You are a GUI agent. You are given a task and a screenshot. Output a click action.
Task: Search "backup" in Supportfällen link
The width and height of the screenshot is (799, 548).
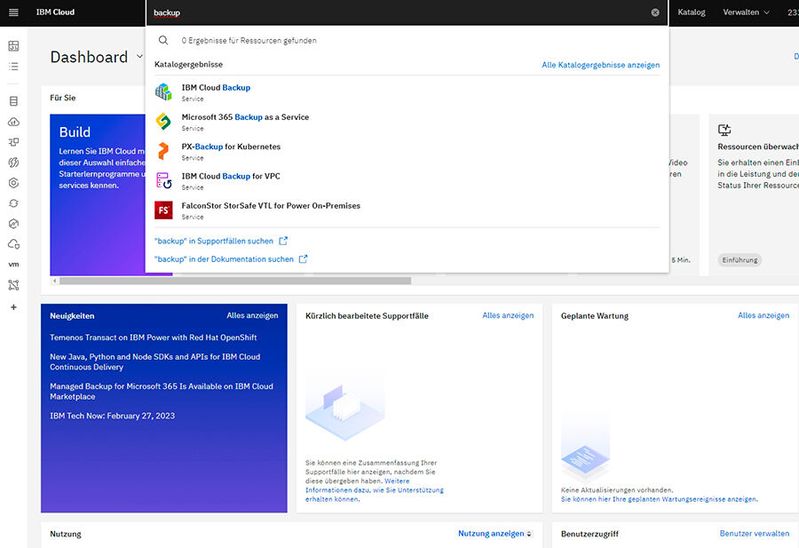214,241
